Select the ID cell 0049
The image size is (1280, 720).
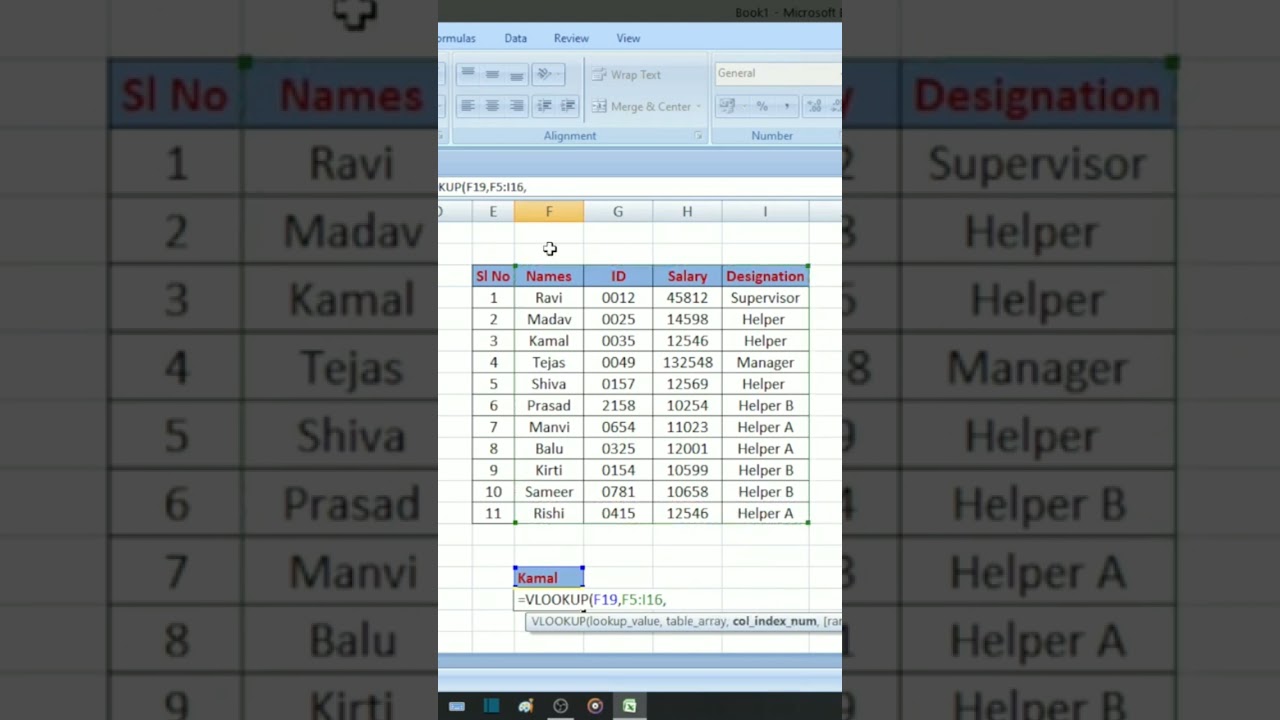click(618, 362)
